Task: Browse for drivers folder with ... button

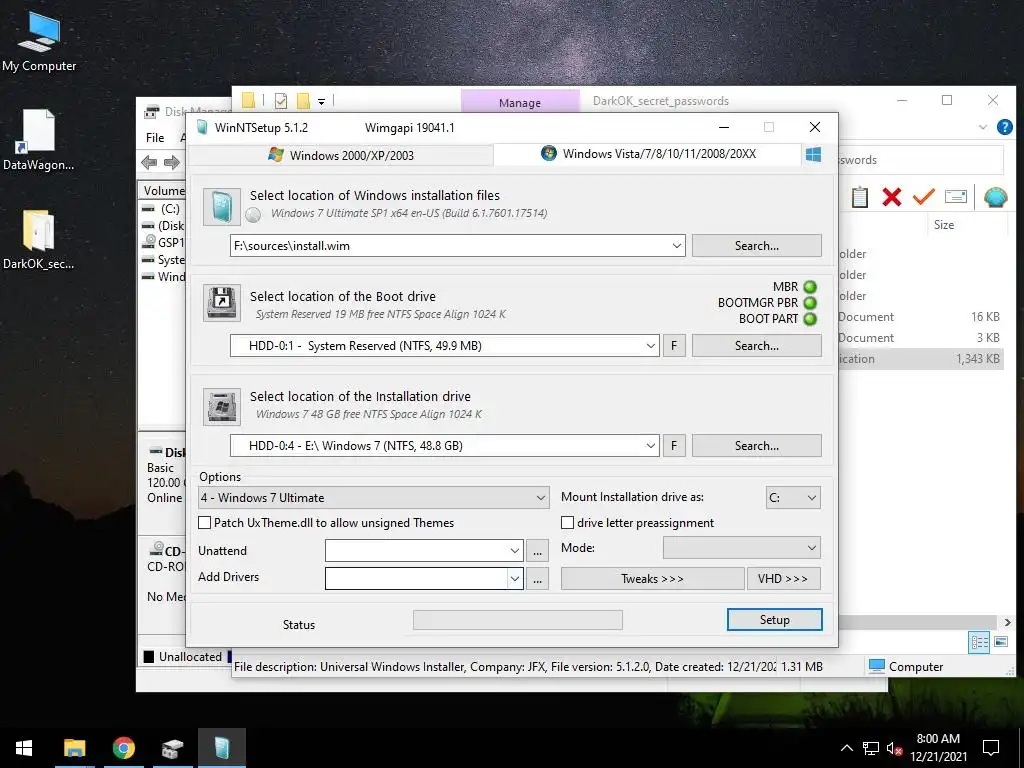Action: point(537,579)
